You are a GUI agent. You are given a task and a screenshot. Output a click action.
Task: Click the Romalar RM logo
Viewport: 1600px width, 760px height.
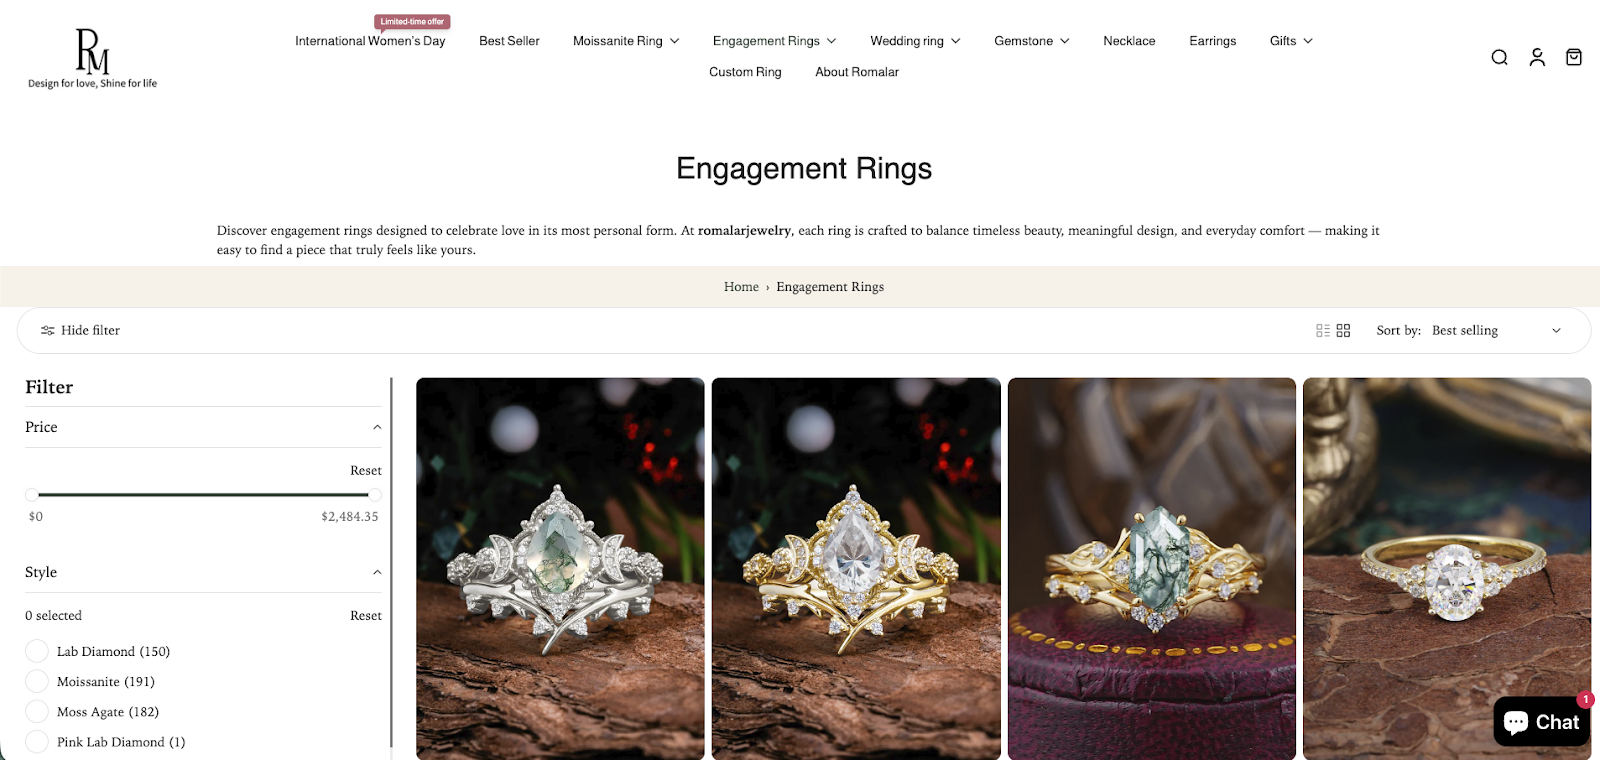tap(92, 58)
